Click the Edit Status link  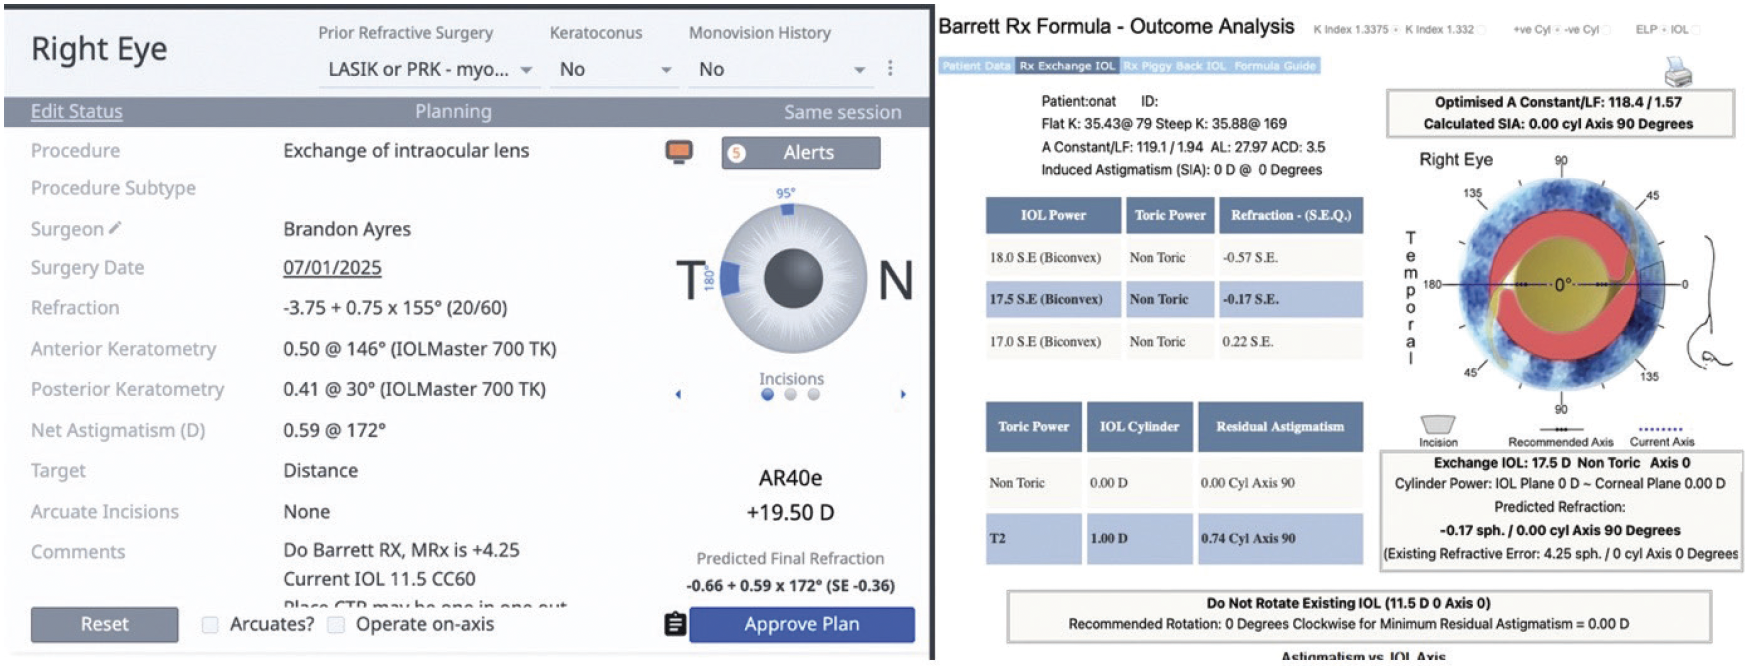(77, 112)
